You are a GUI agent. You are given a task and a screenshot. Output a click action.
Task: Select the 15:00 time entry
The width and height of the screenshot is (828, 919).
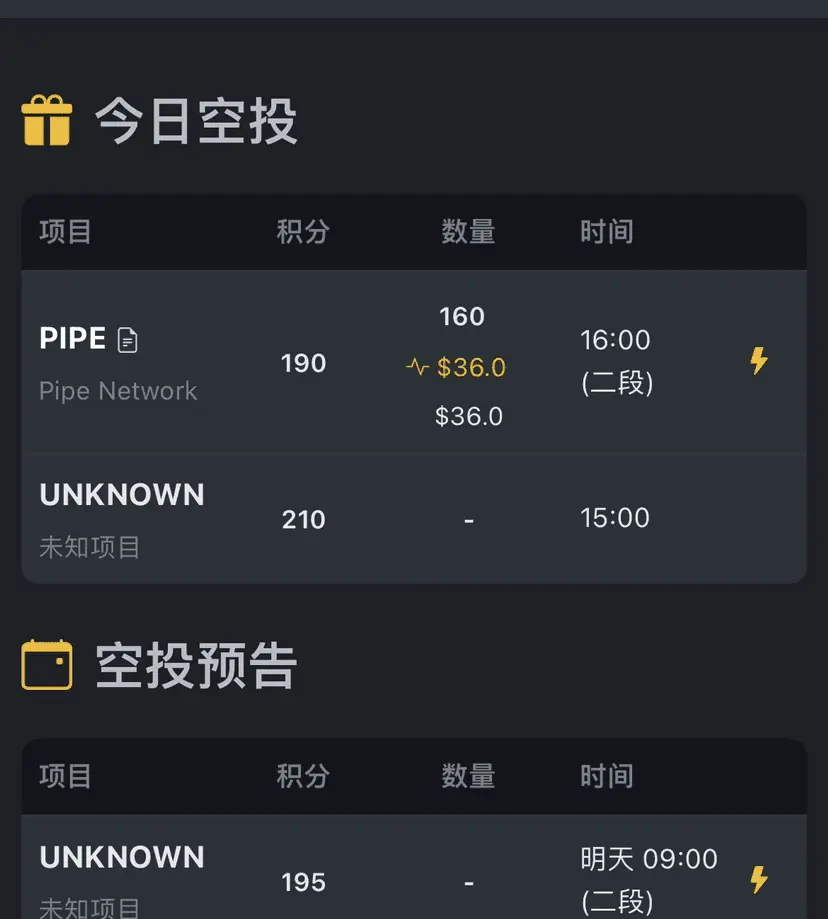point(615,518)
